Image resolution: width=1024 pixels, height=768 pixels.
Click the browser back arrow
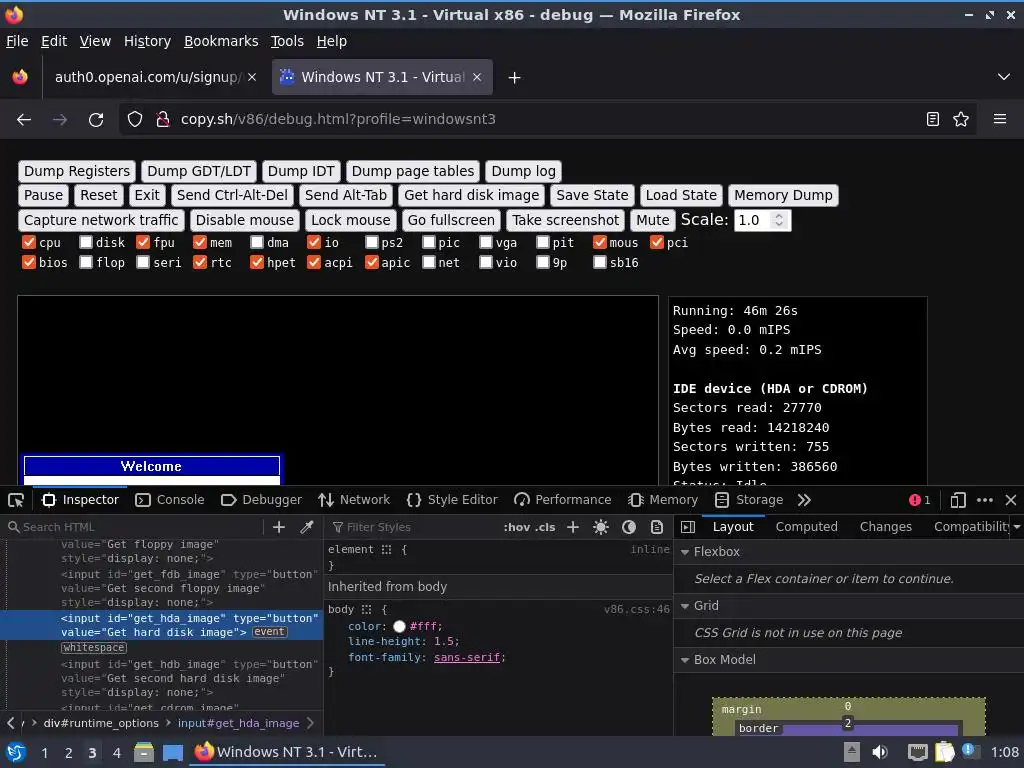click(24, 120)
